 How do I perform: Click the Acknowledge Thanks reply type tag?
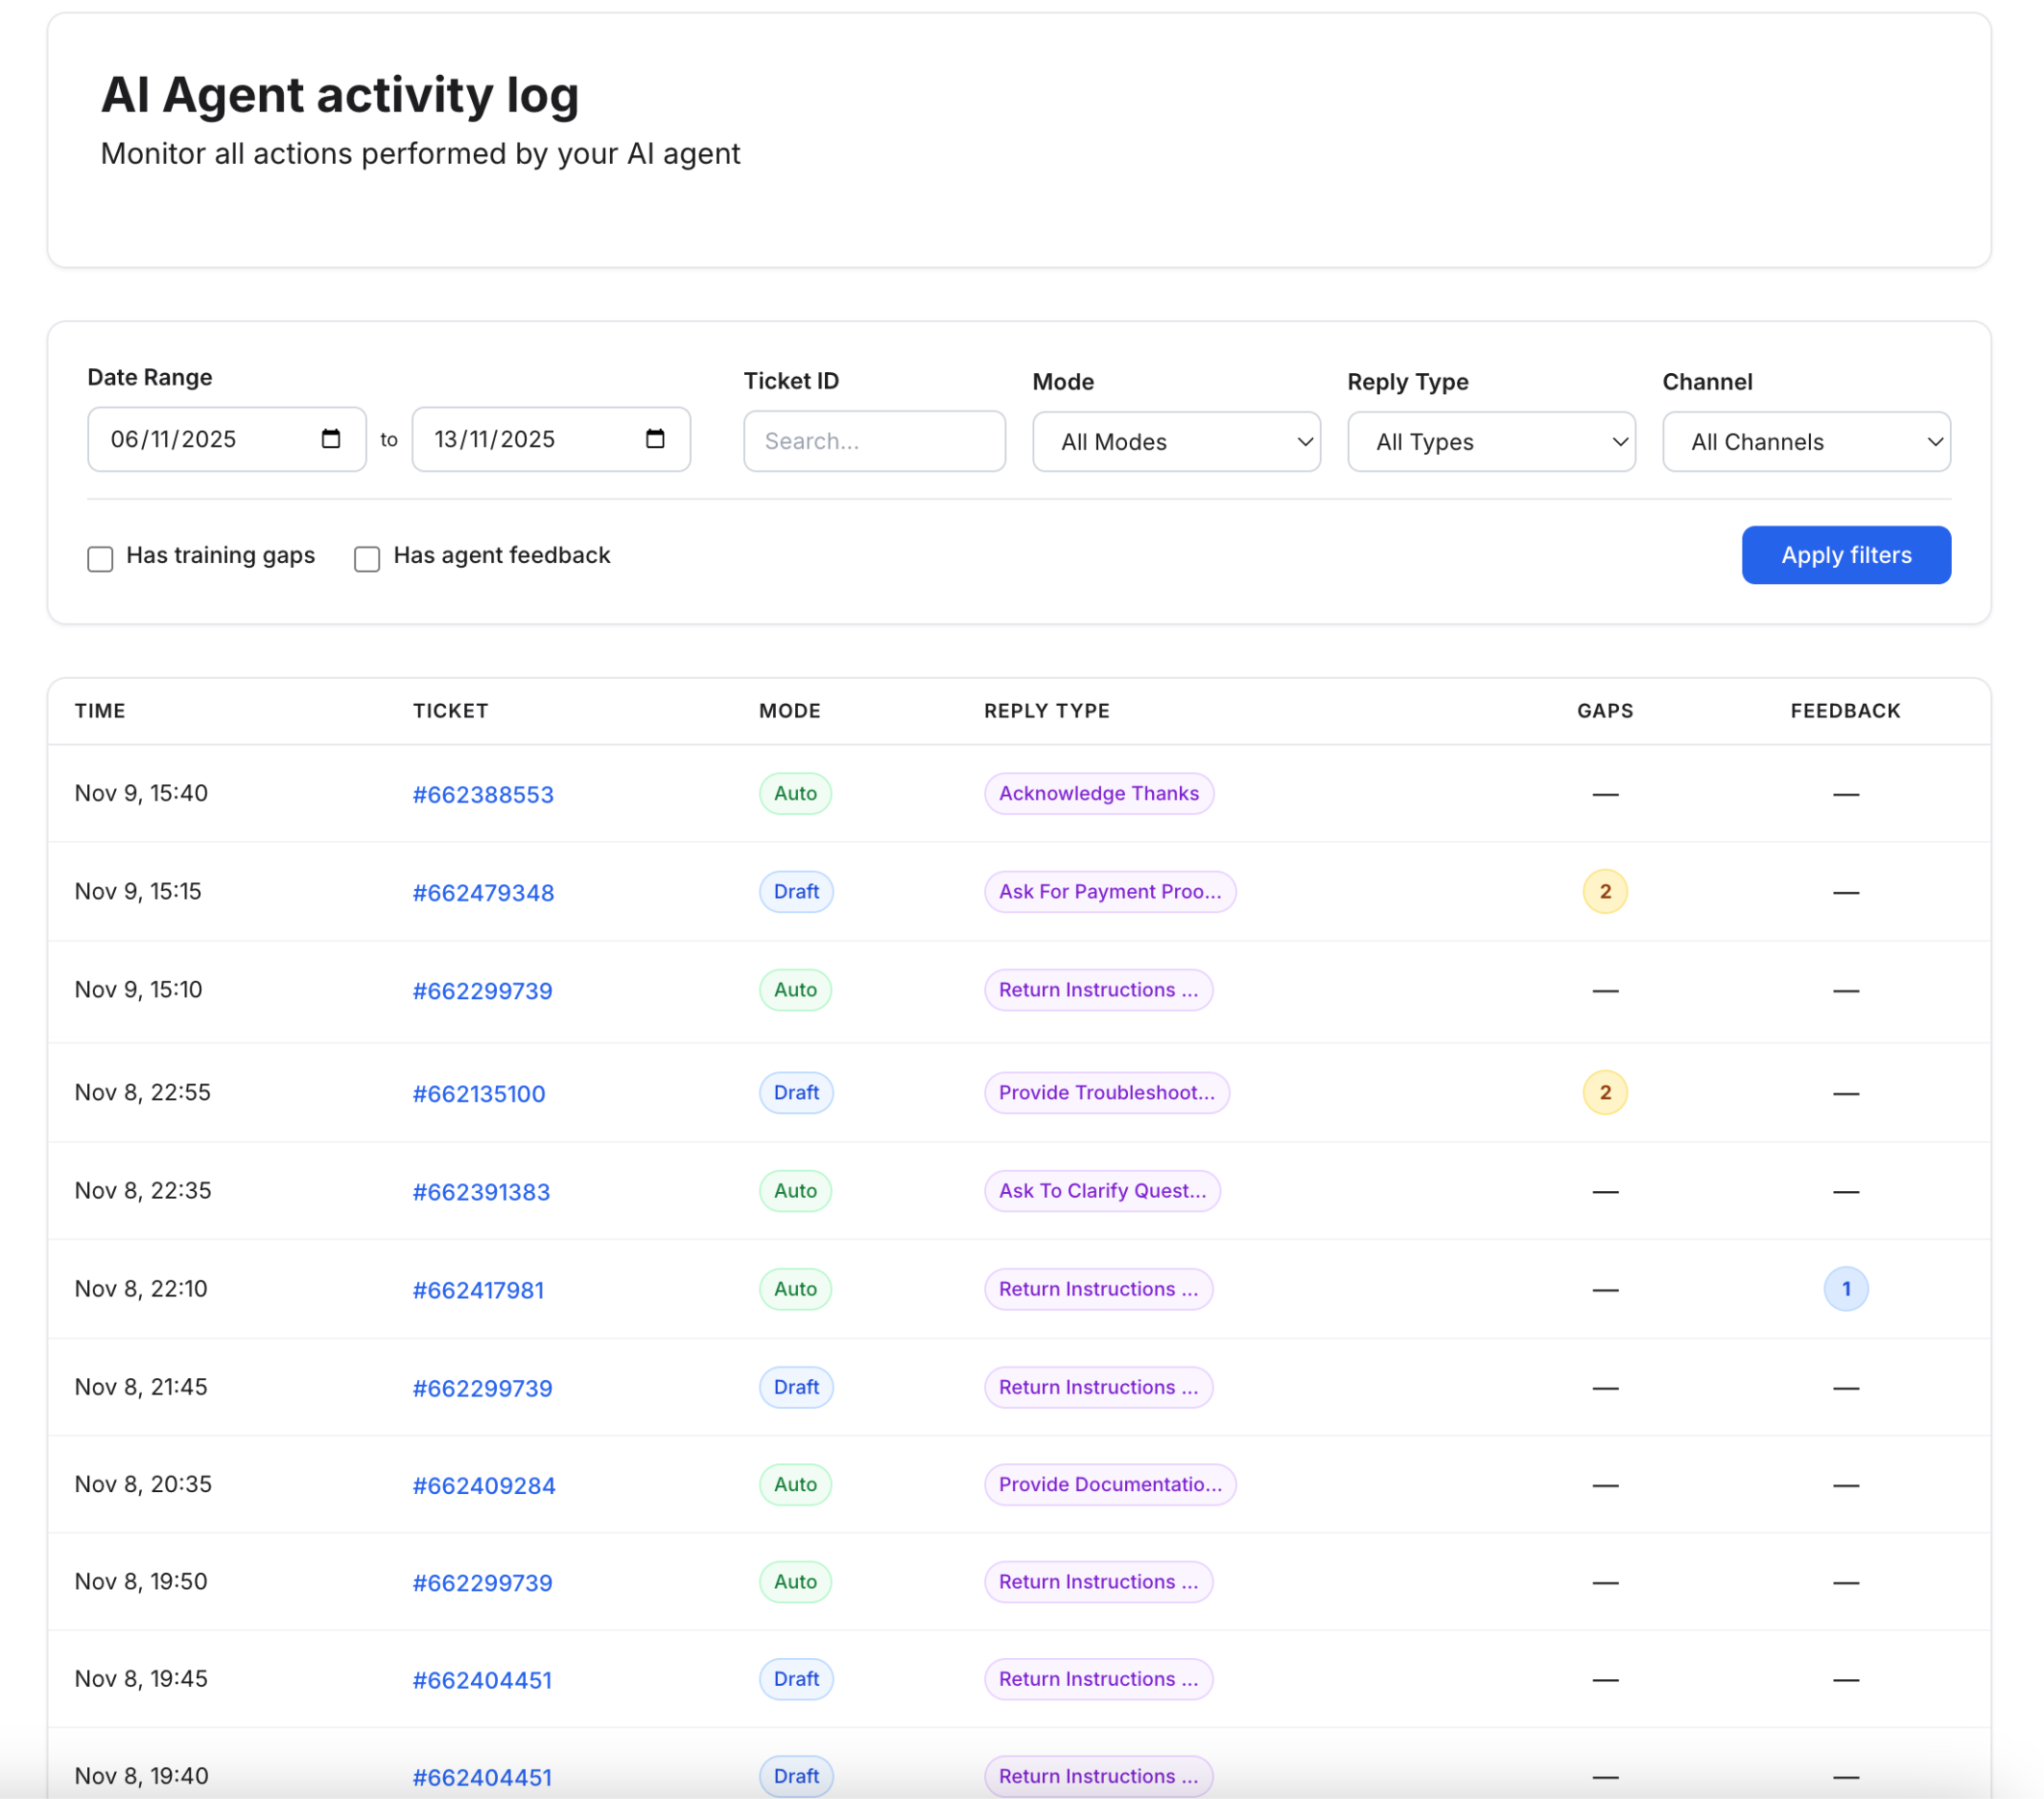(1098, 793)
